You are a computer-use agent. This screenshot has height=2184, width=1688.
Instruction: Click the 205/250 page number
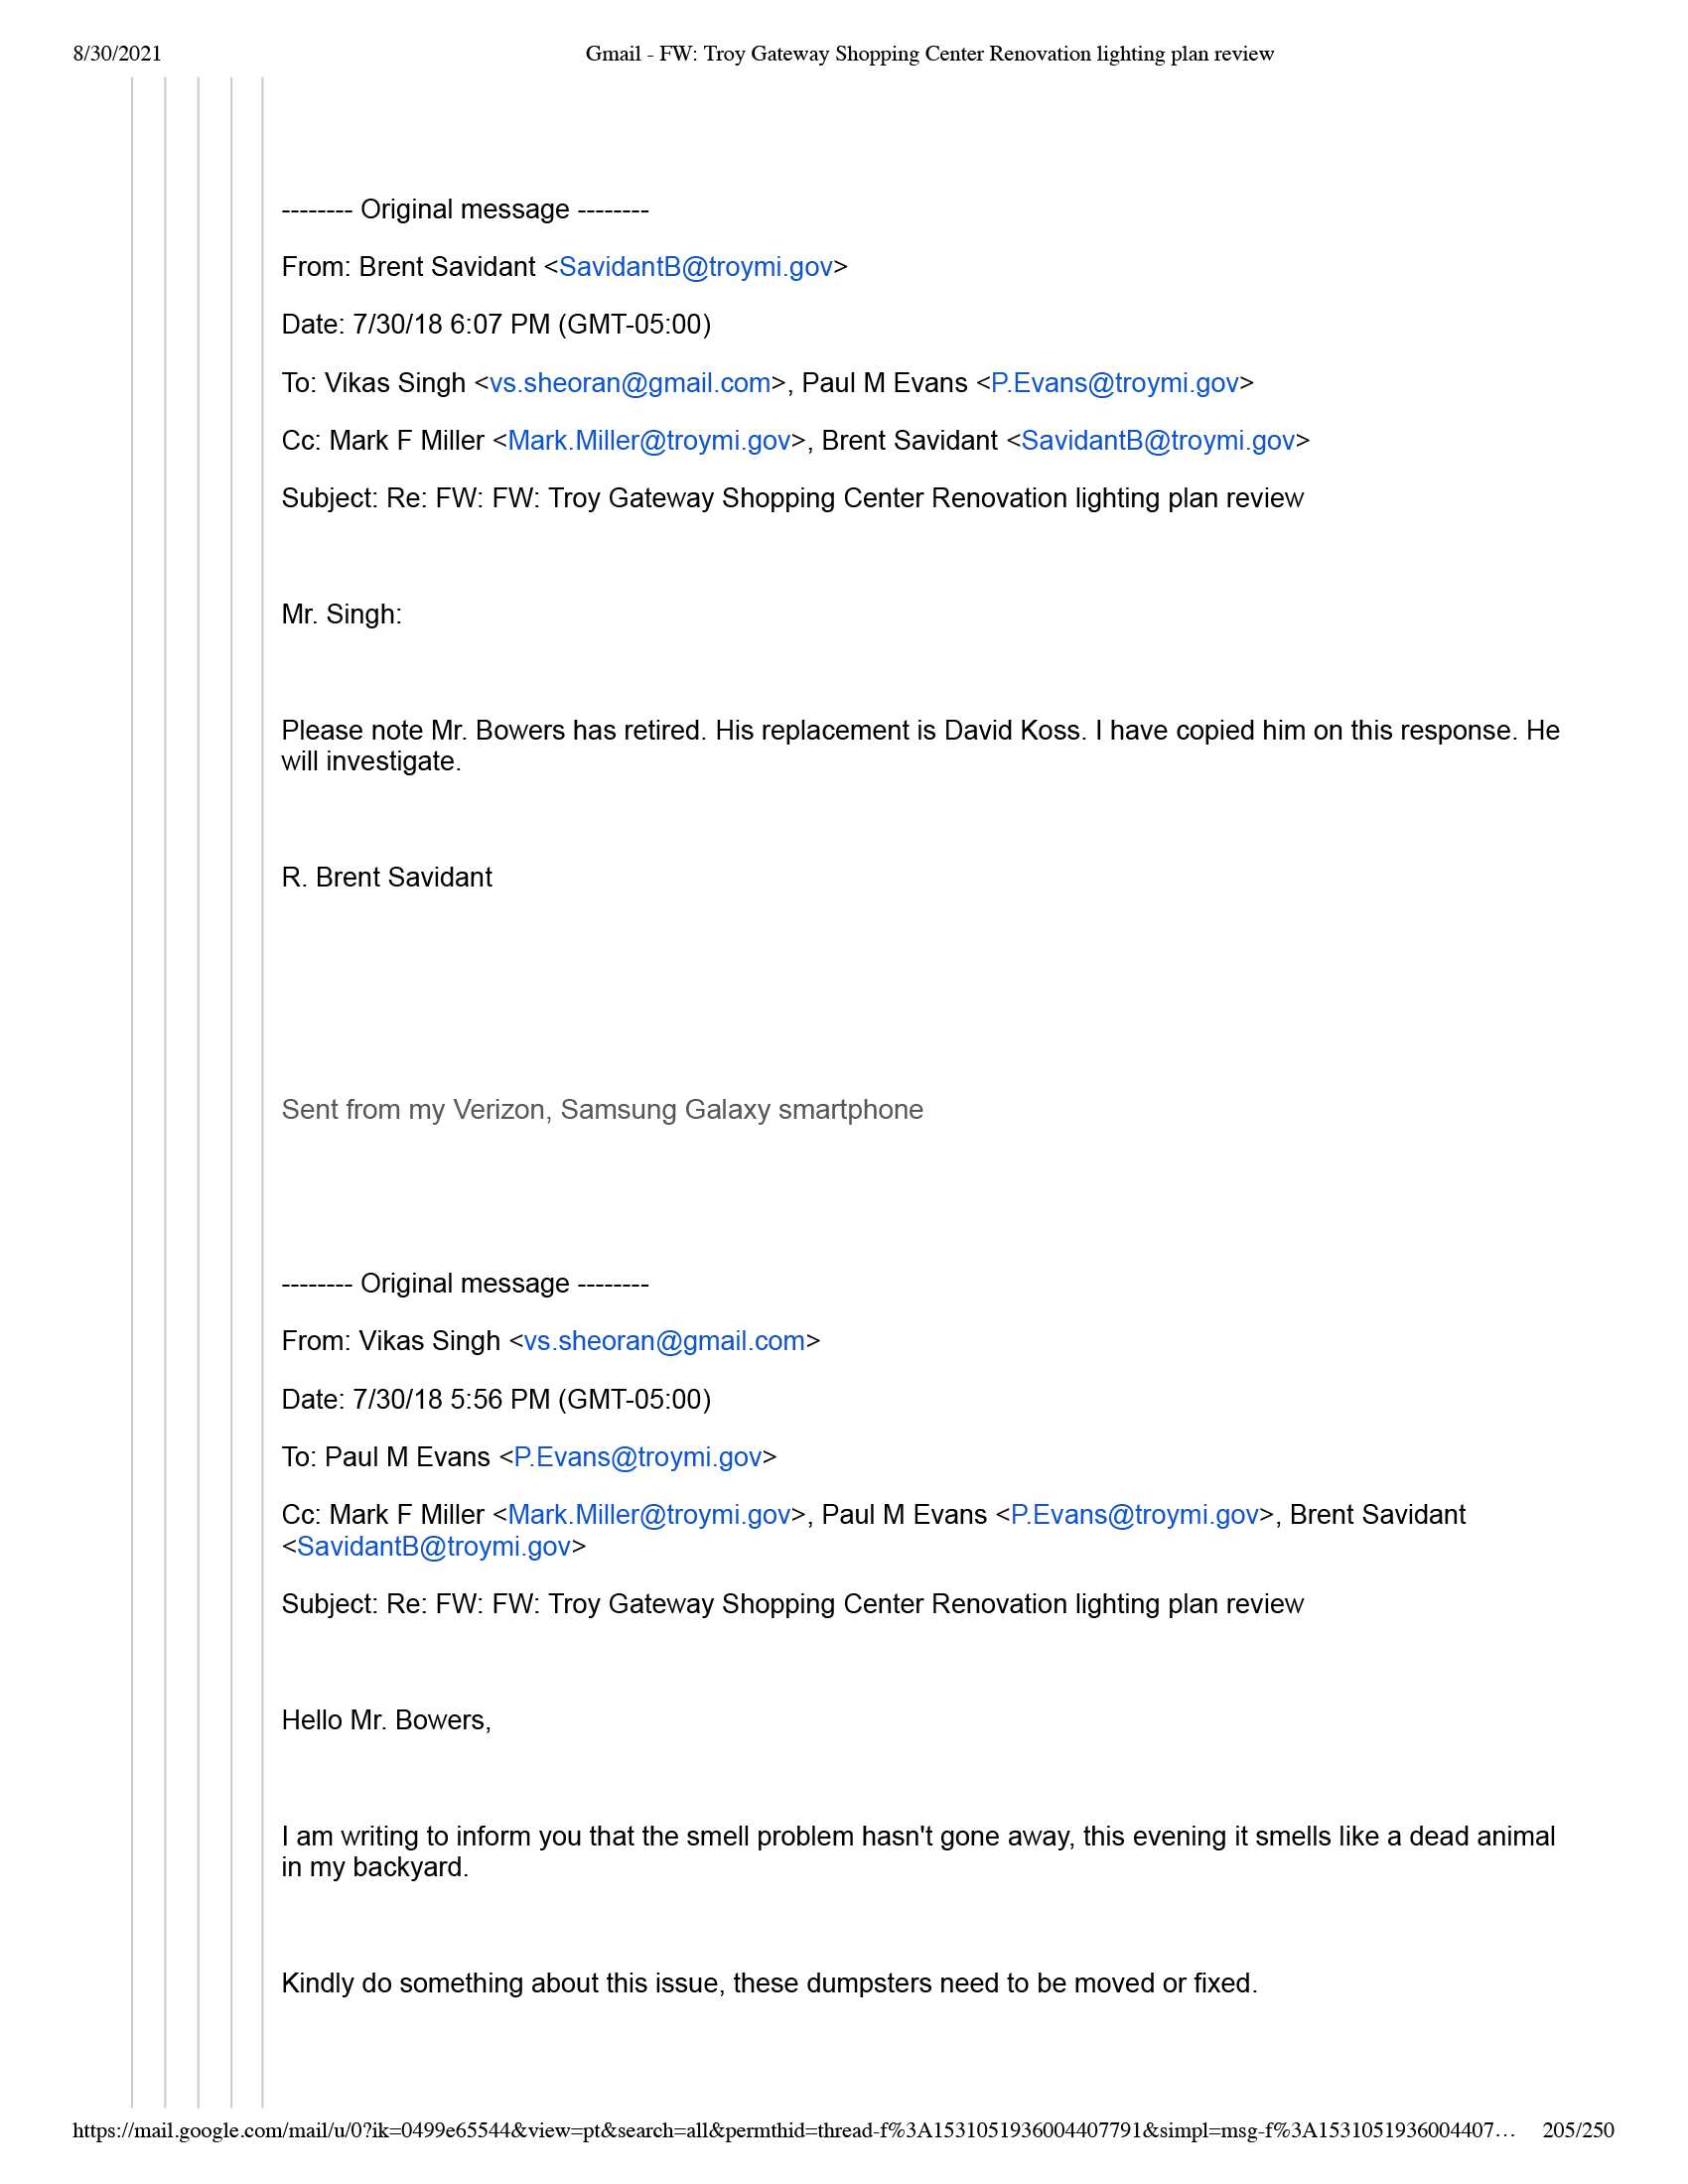(x=1577, y=2130)
